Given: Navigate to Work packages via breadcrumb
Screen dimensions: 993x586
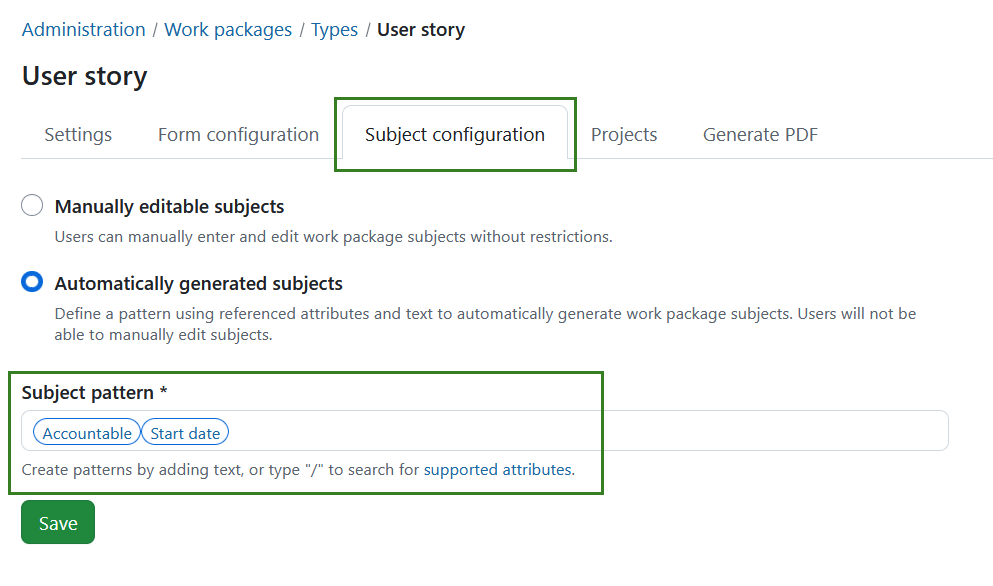Looking at the screenshot, I should point(227,29).
